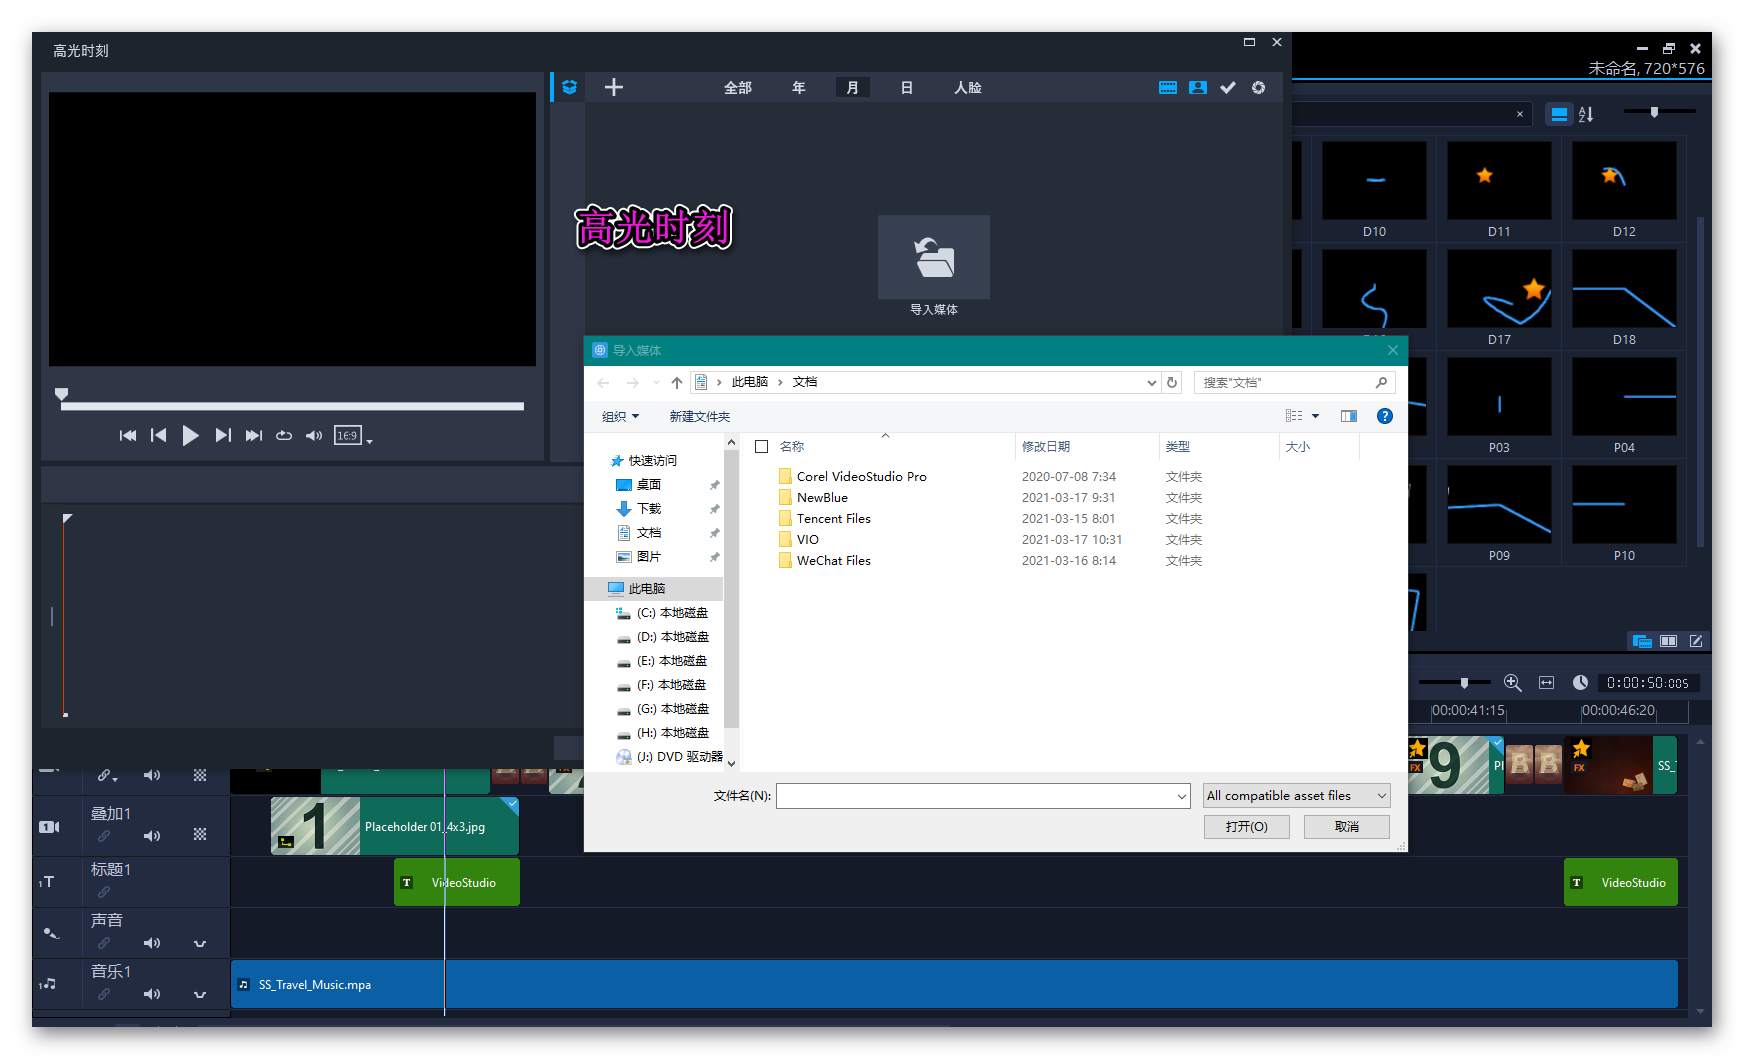
Task: Open the 文件名 combo box dropdown arrow
Action: [1182, 796]
